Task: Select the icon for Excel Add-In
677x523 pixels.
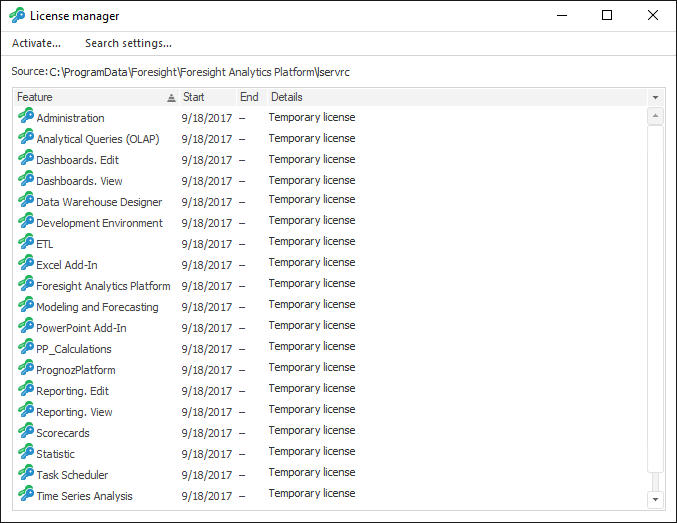Action: (x=26, y=264)
